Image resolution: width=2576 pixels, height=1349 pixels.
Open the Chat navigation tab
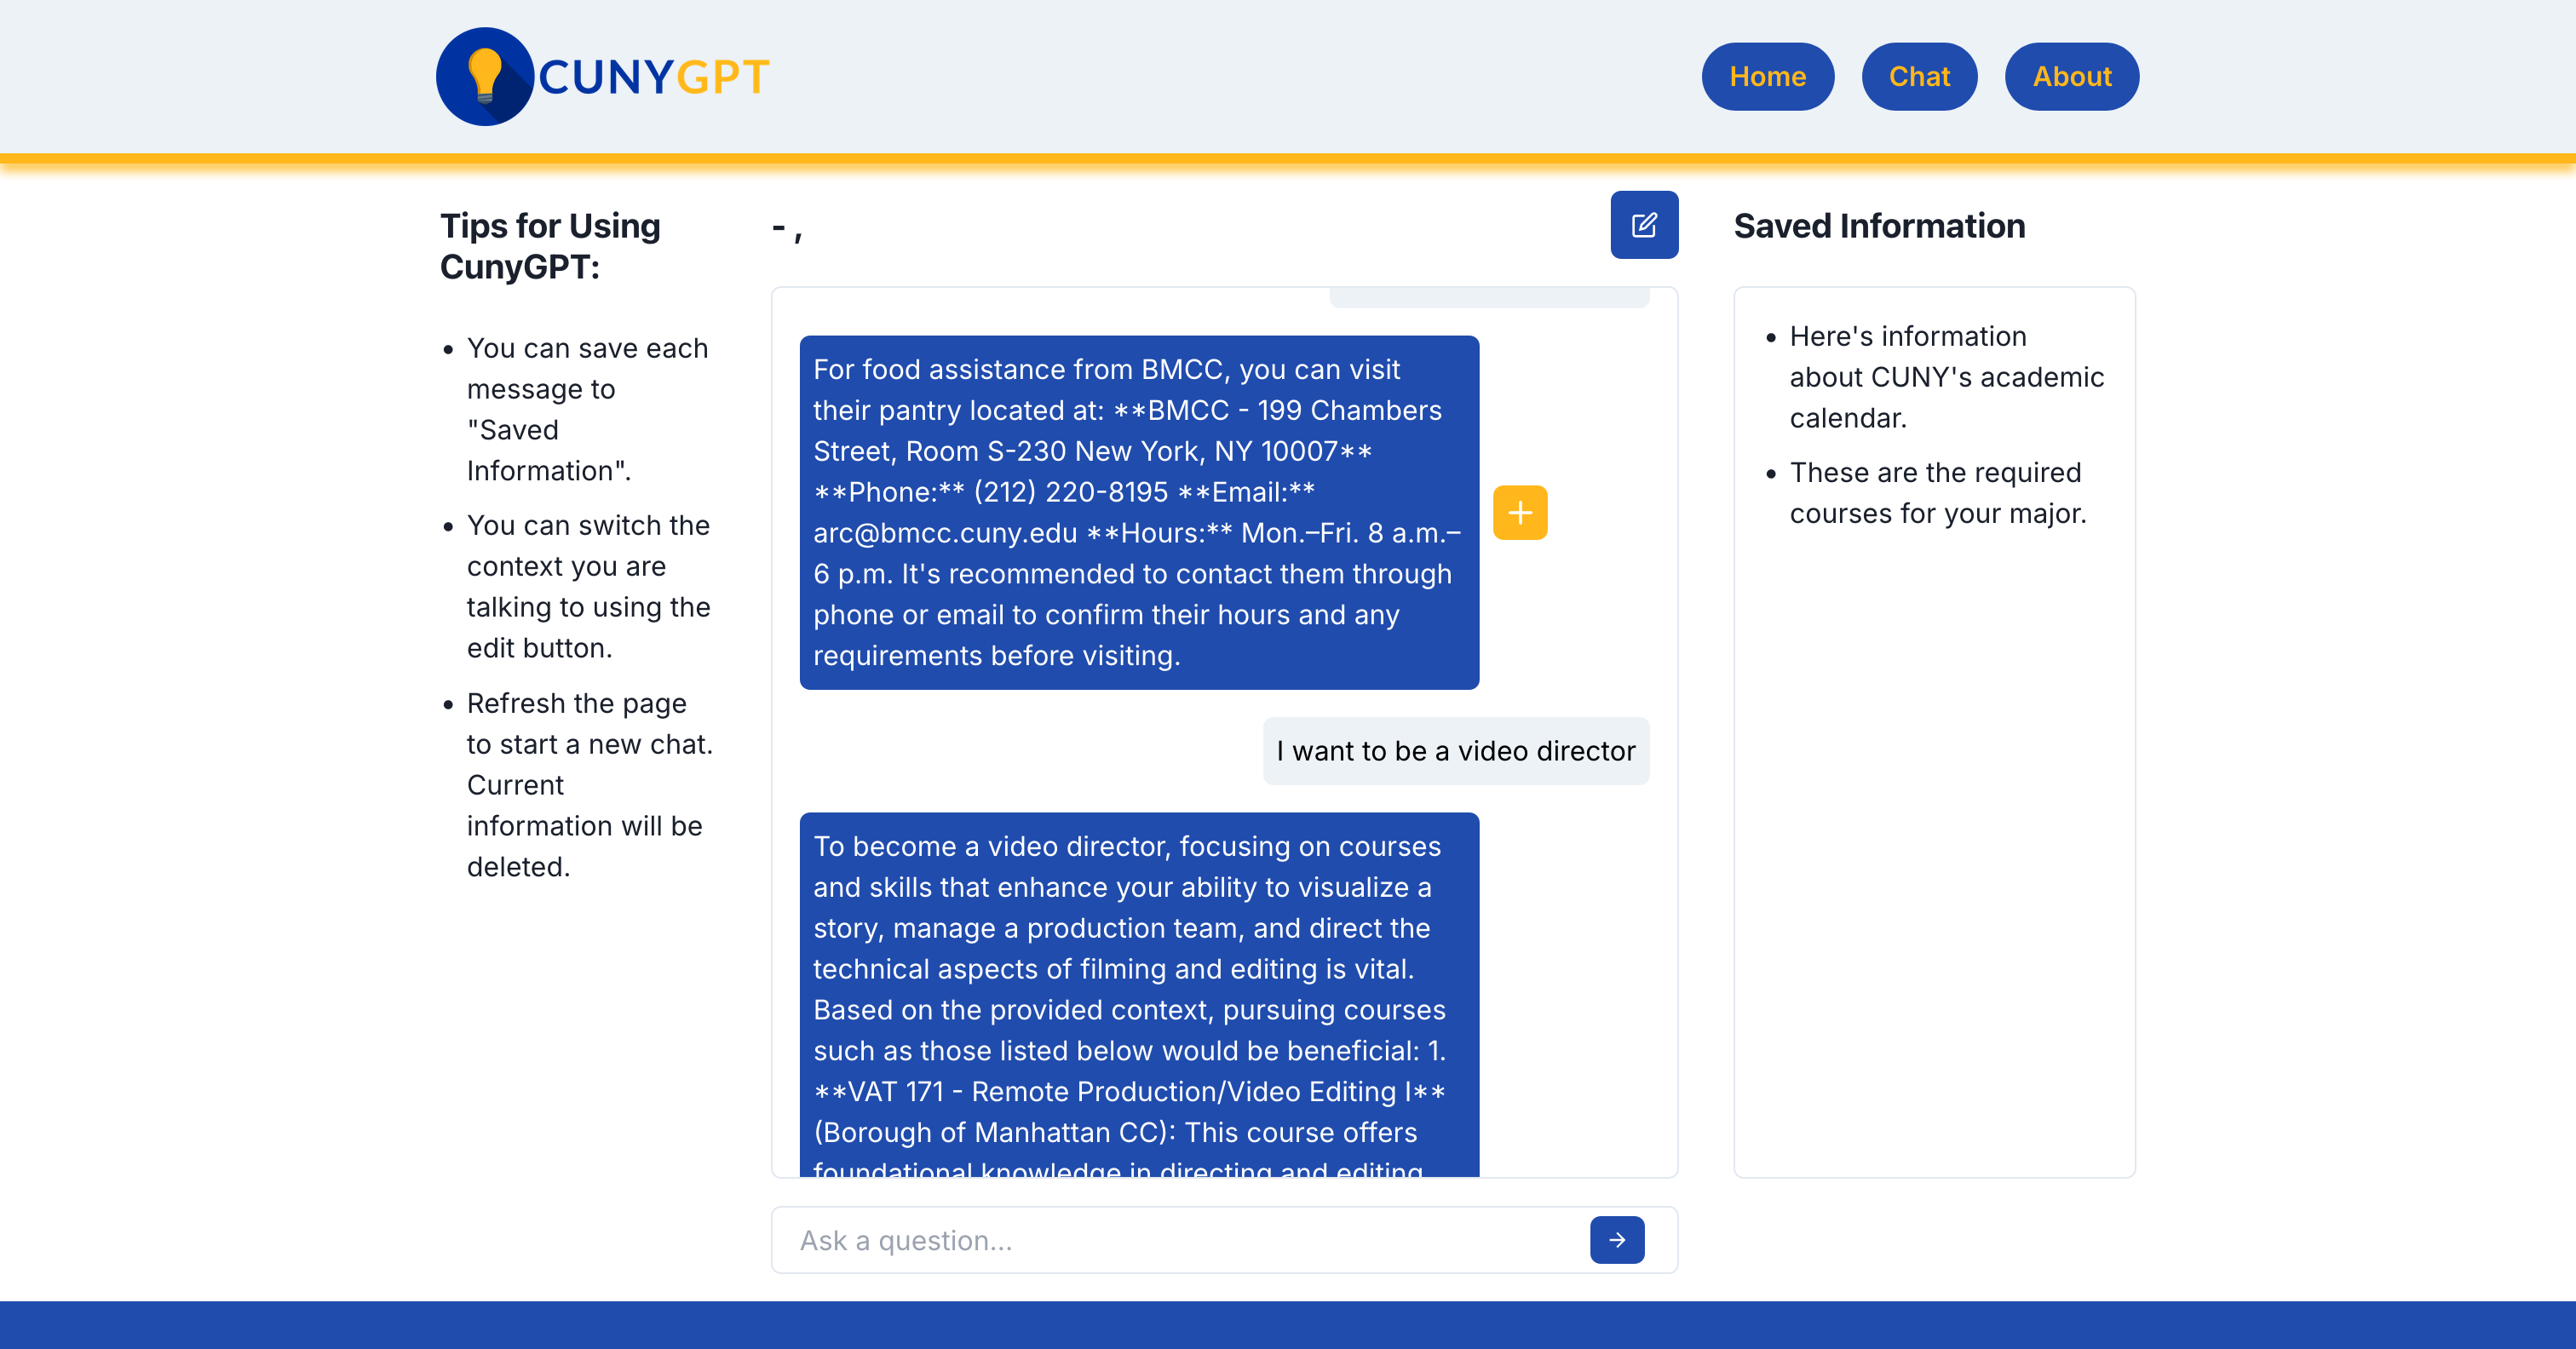tap(1918, 77)
